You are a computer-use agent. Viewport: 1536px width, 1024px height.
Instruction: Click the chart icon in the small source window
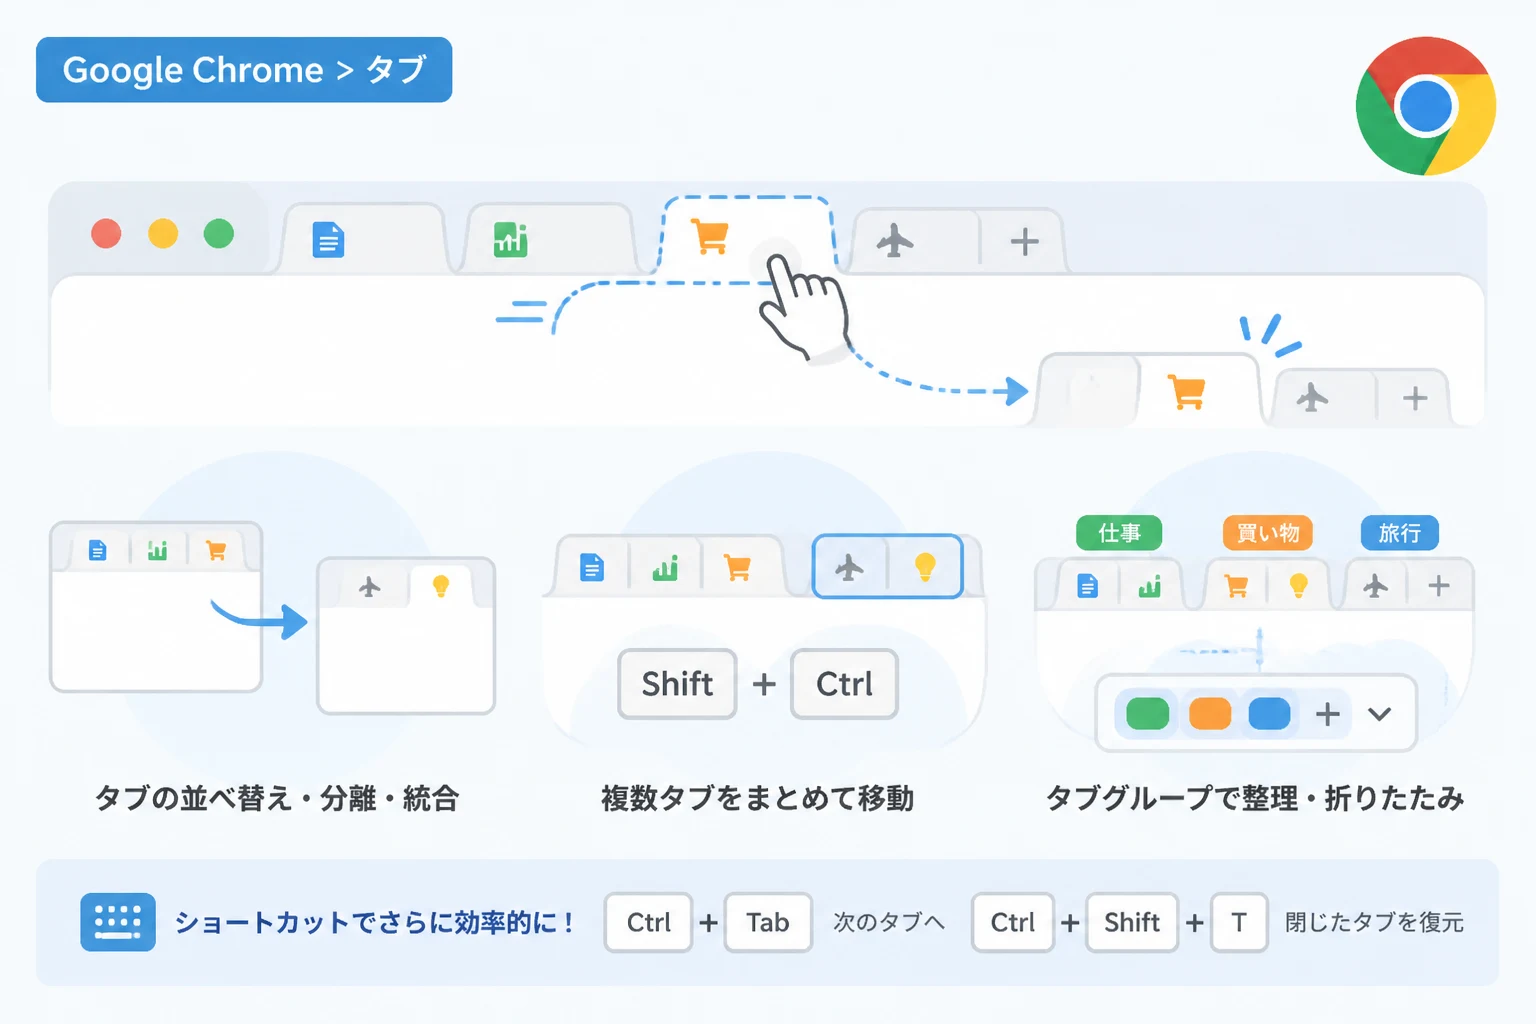(x=157, y=550)
